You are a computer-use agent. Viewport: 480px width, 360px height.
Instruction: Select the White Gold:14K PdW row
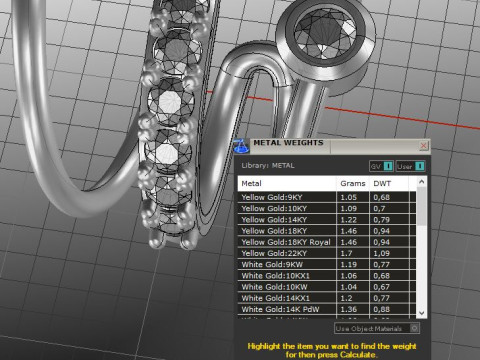(327, 309)
